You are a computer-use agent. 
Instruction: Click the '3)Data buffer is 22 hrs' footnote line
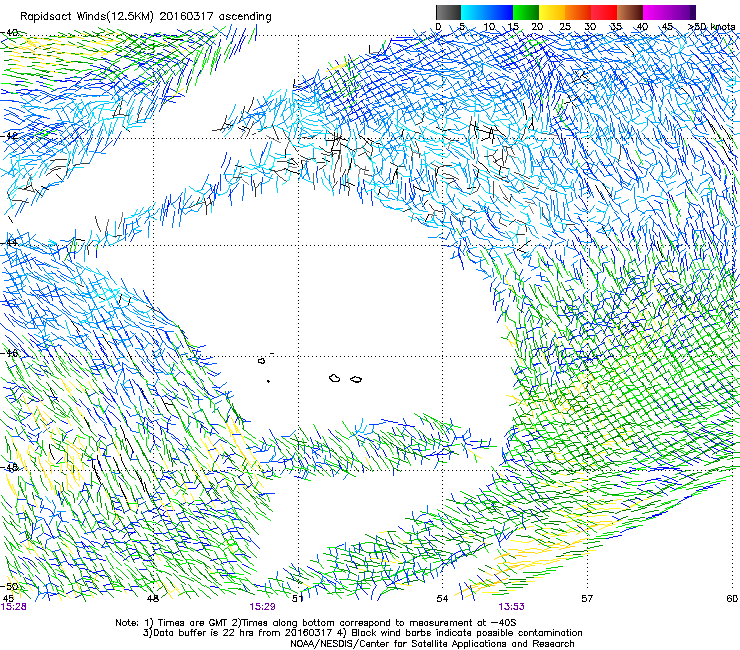pos(362,633)
